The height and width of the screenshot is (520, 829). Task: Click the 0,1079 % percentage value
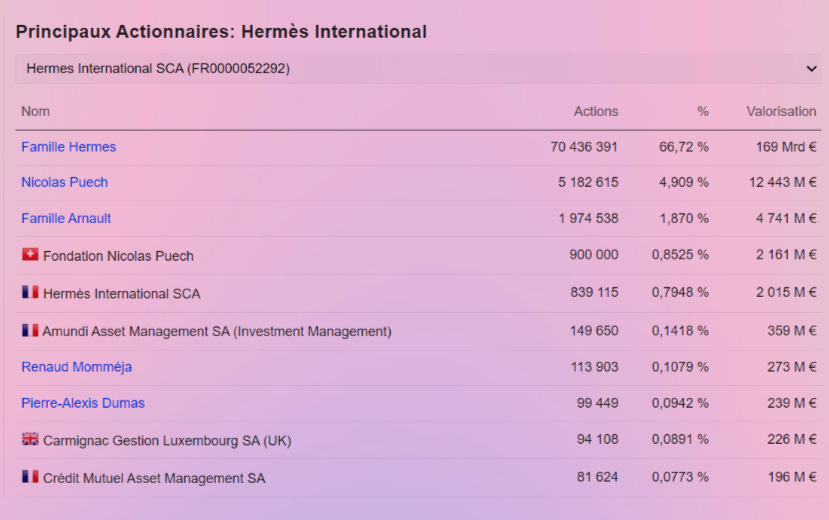pos(680,367)
